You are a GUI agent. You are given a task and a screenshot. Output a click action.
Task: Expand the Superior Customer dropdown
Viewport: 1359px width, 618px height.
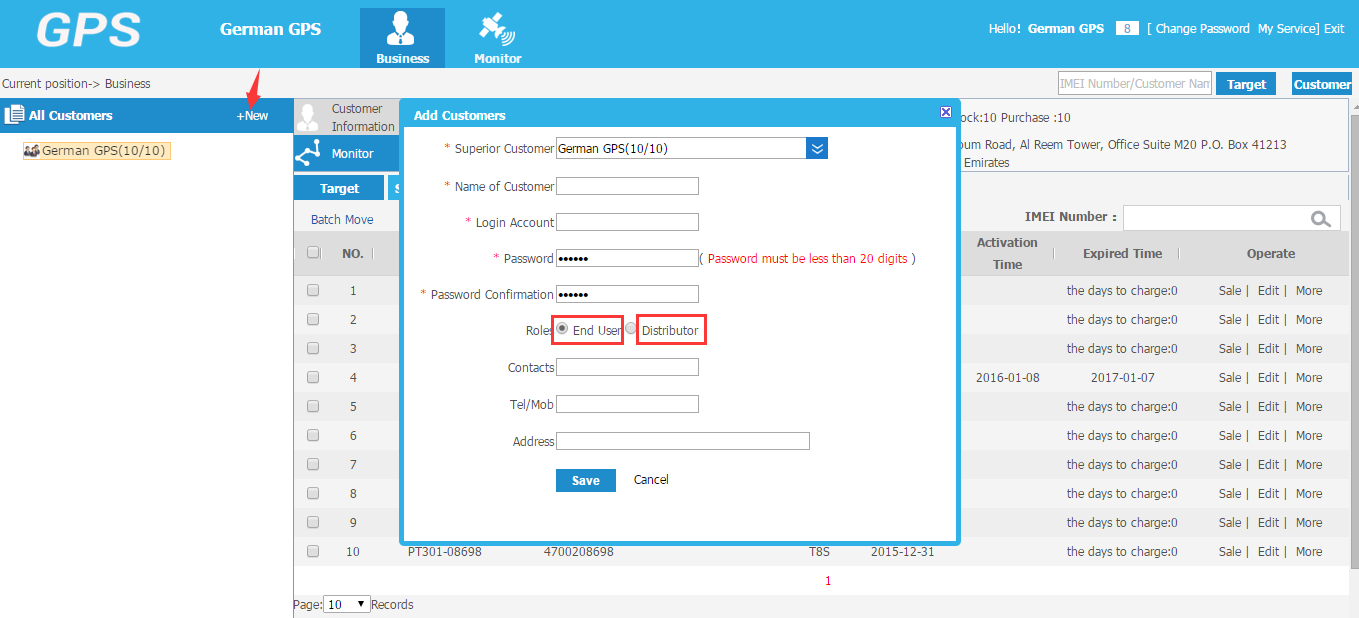(x=817, y=148)
